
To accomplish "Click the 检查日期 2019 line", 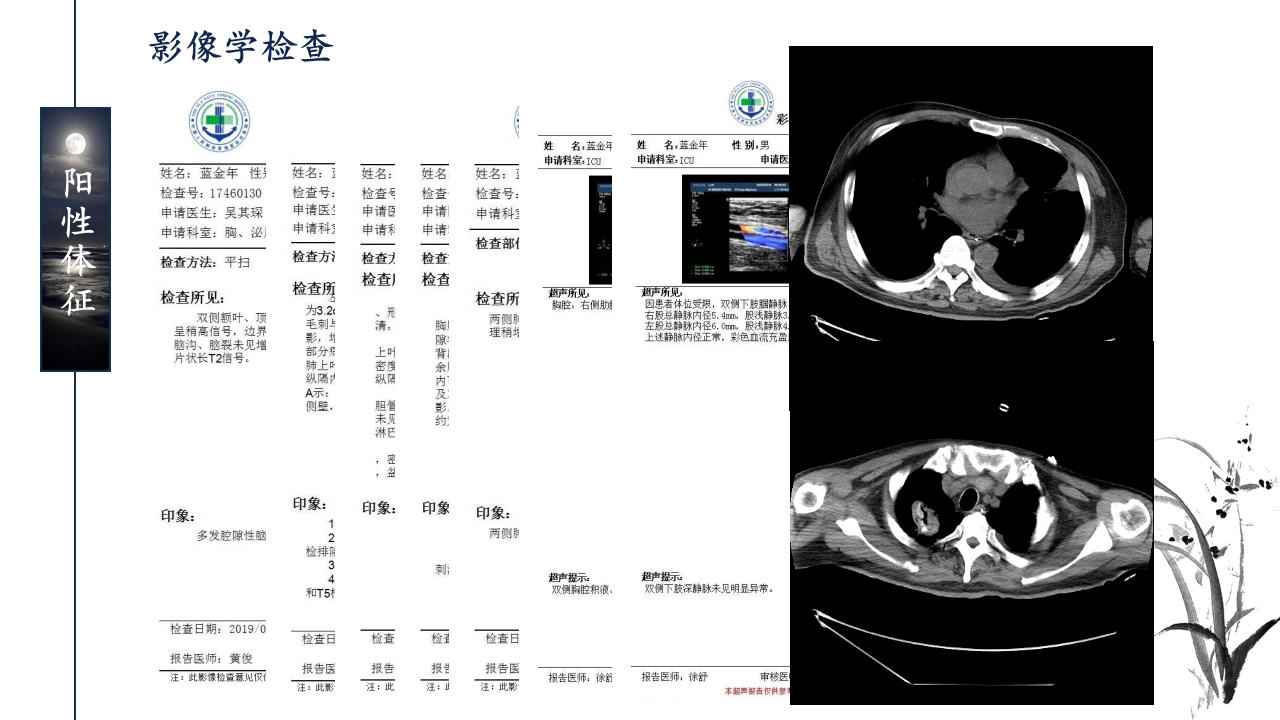I will click(x=217, y=629).
